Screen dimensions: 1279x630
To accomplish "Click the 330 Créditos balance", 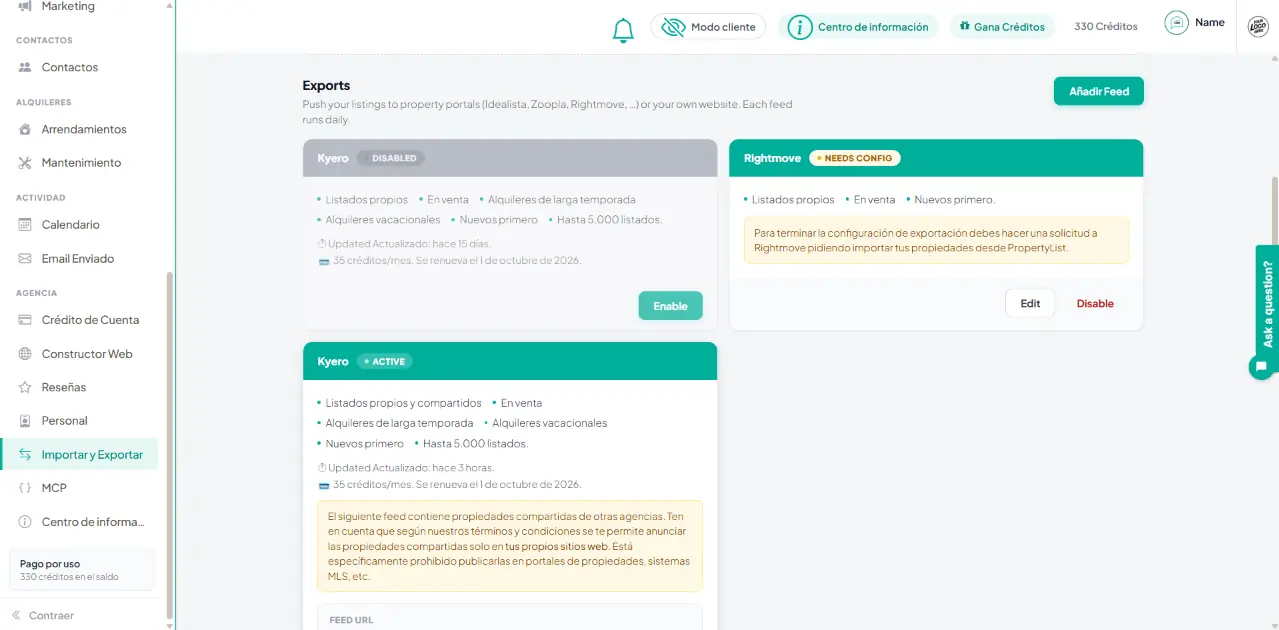I will (1105, 27).
